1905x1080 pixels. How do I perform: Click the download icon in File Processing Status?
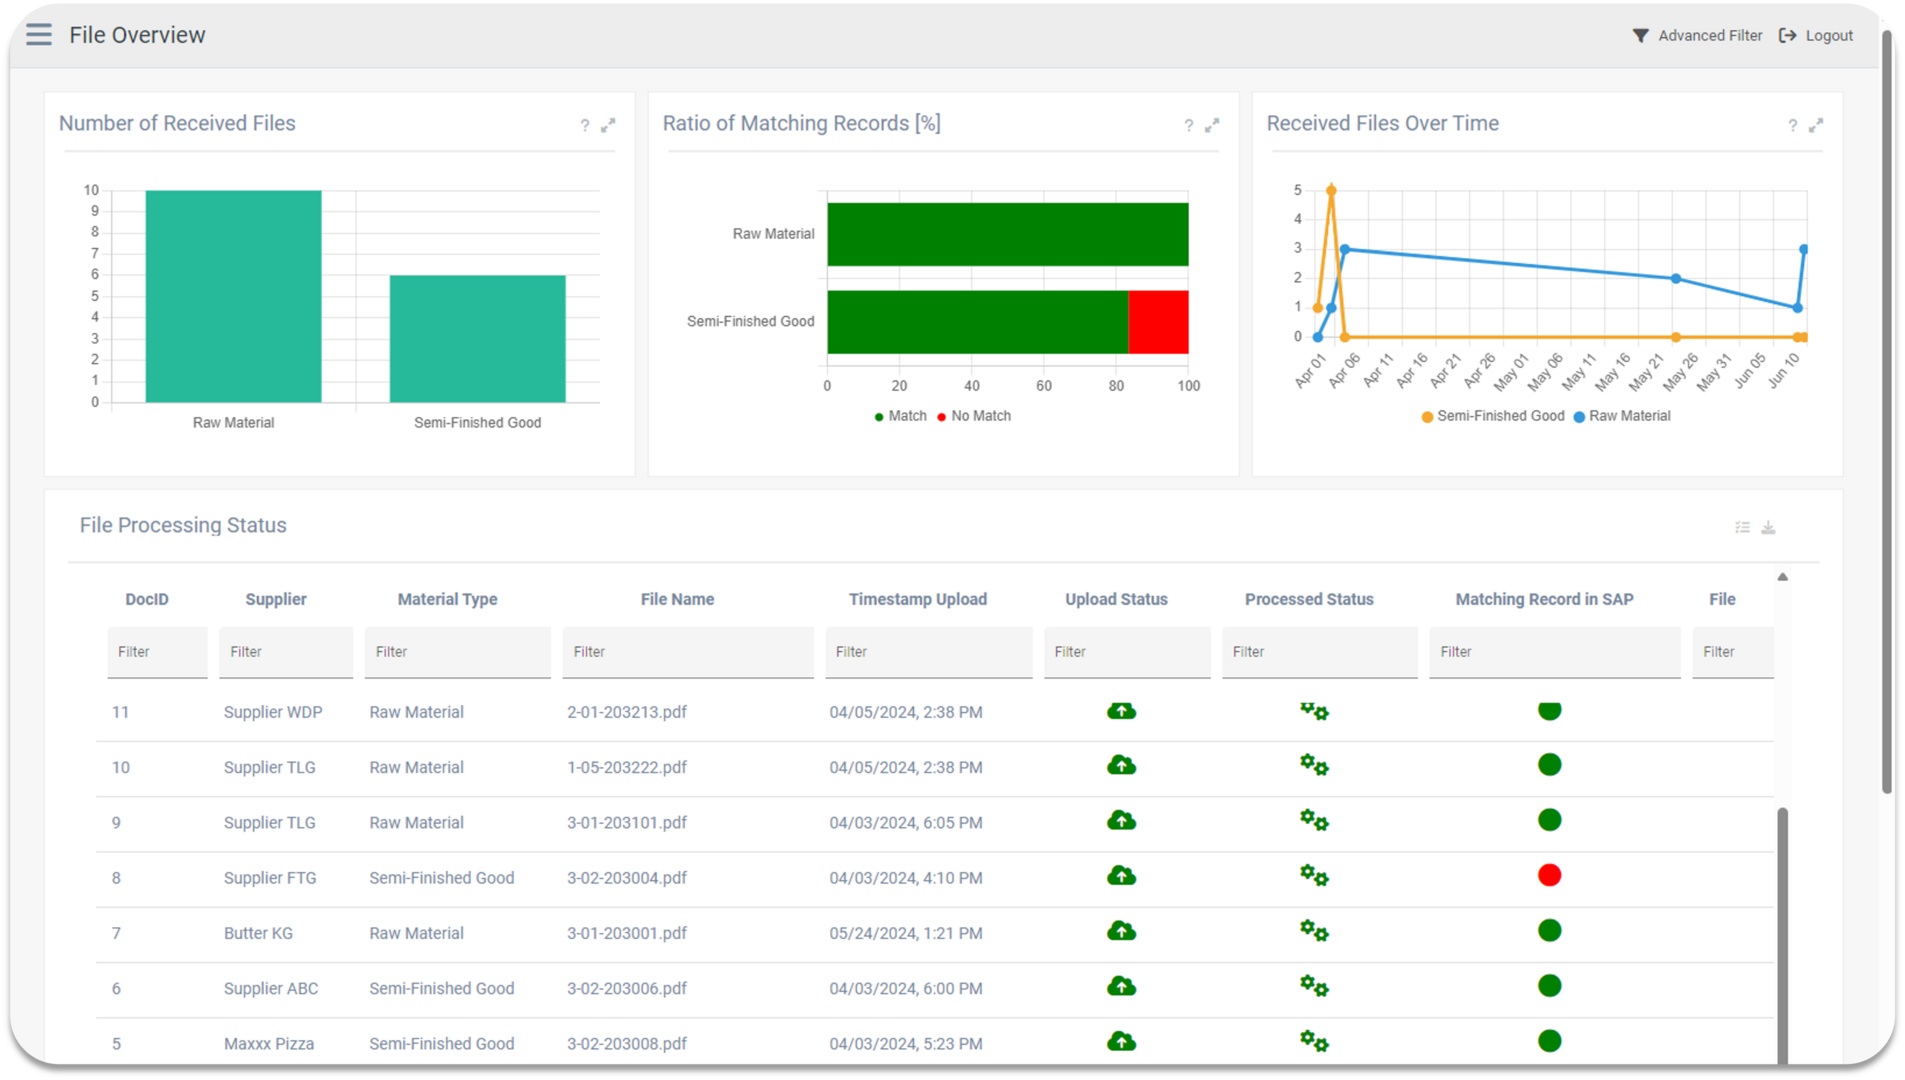coord(1768,528)
